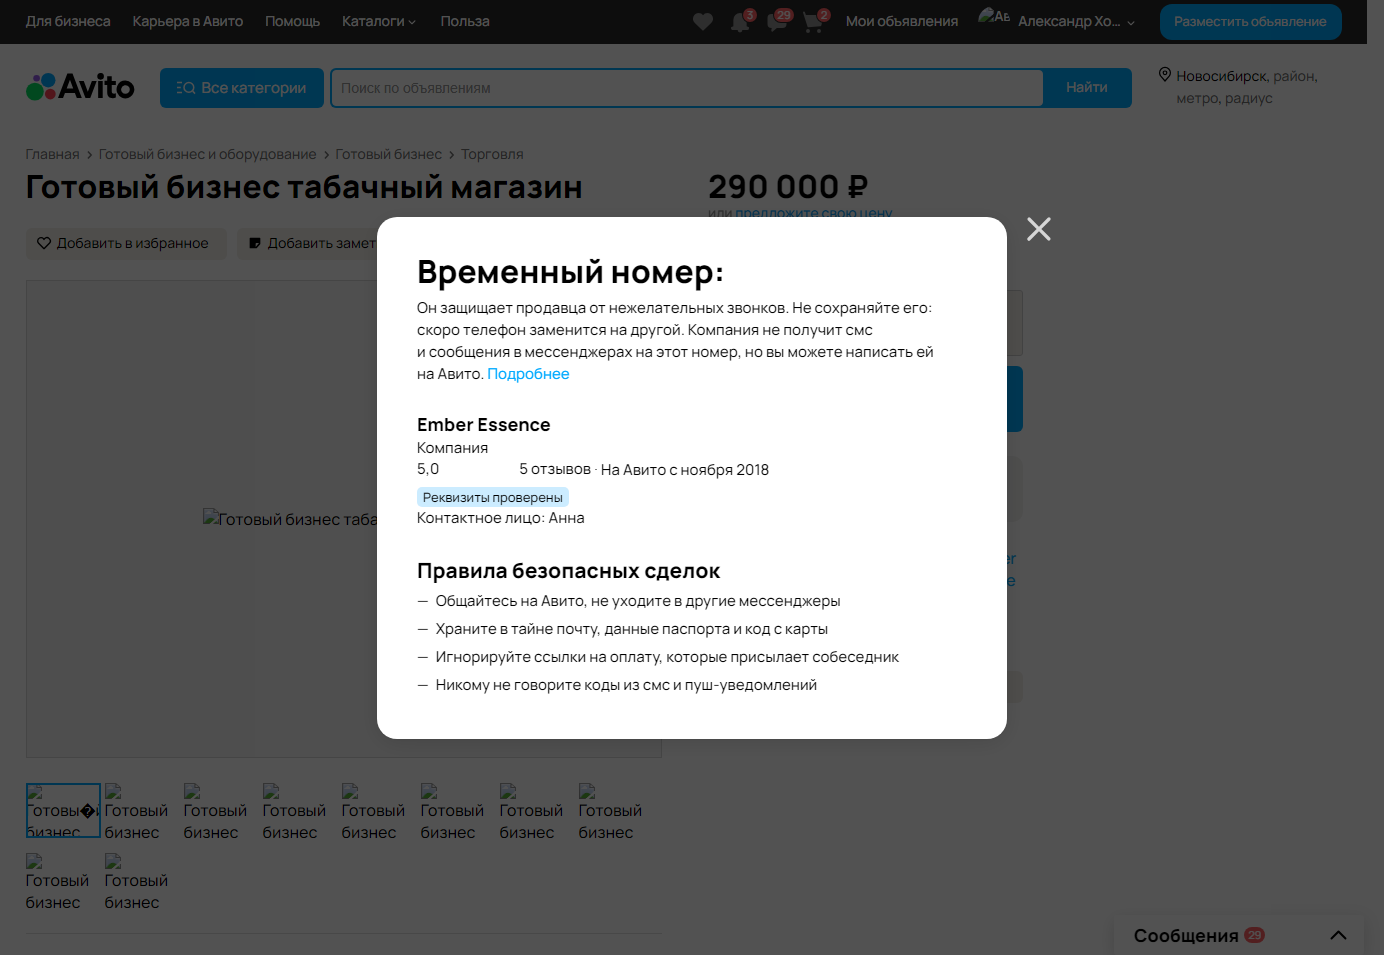
Task: Click price text 290 000 ₽
Action: [x=788, y=186]
